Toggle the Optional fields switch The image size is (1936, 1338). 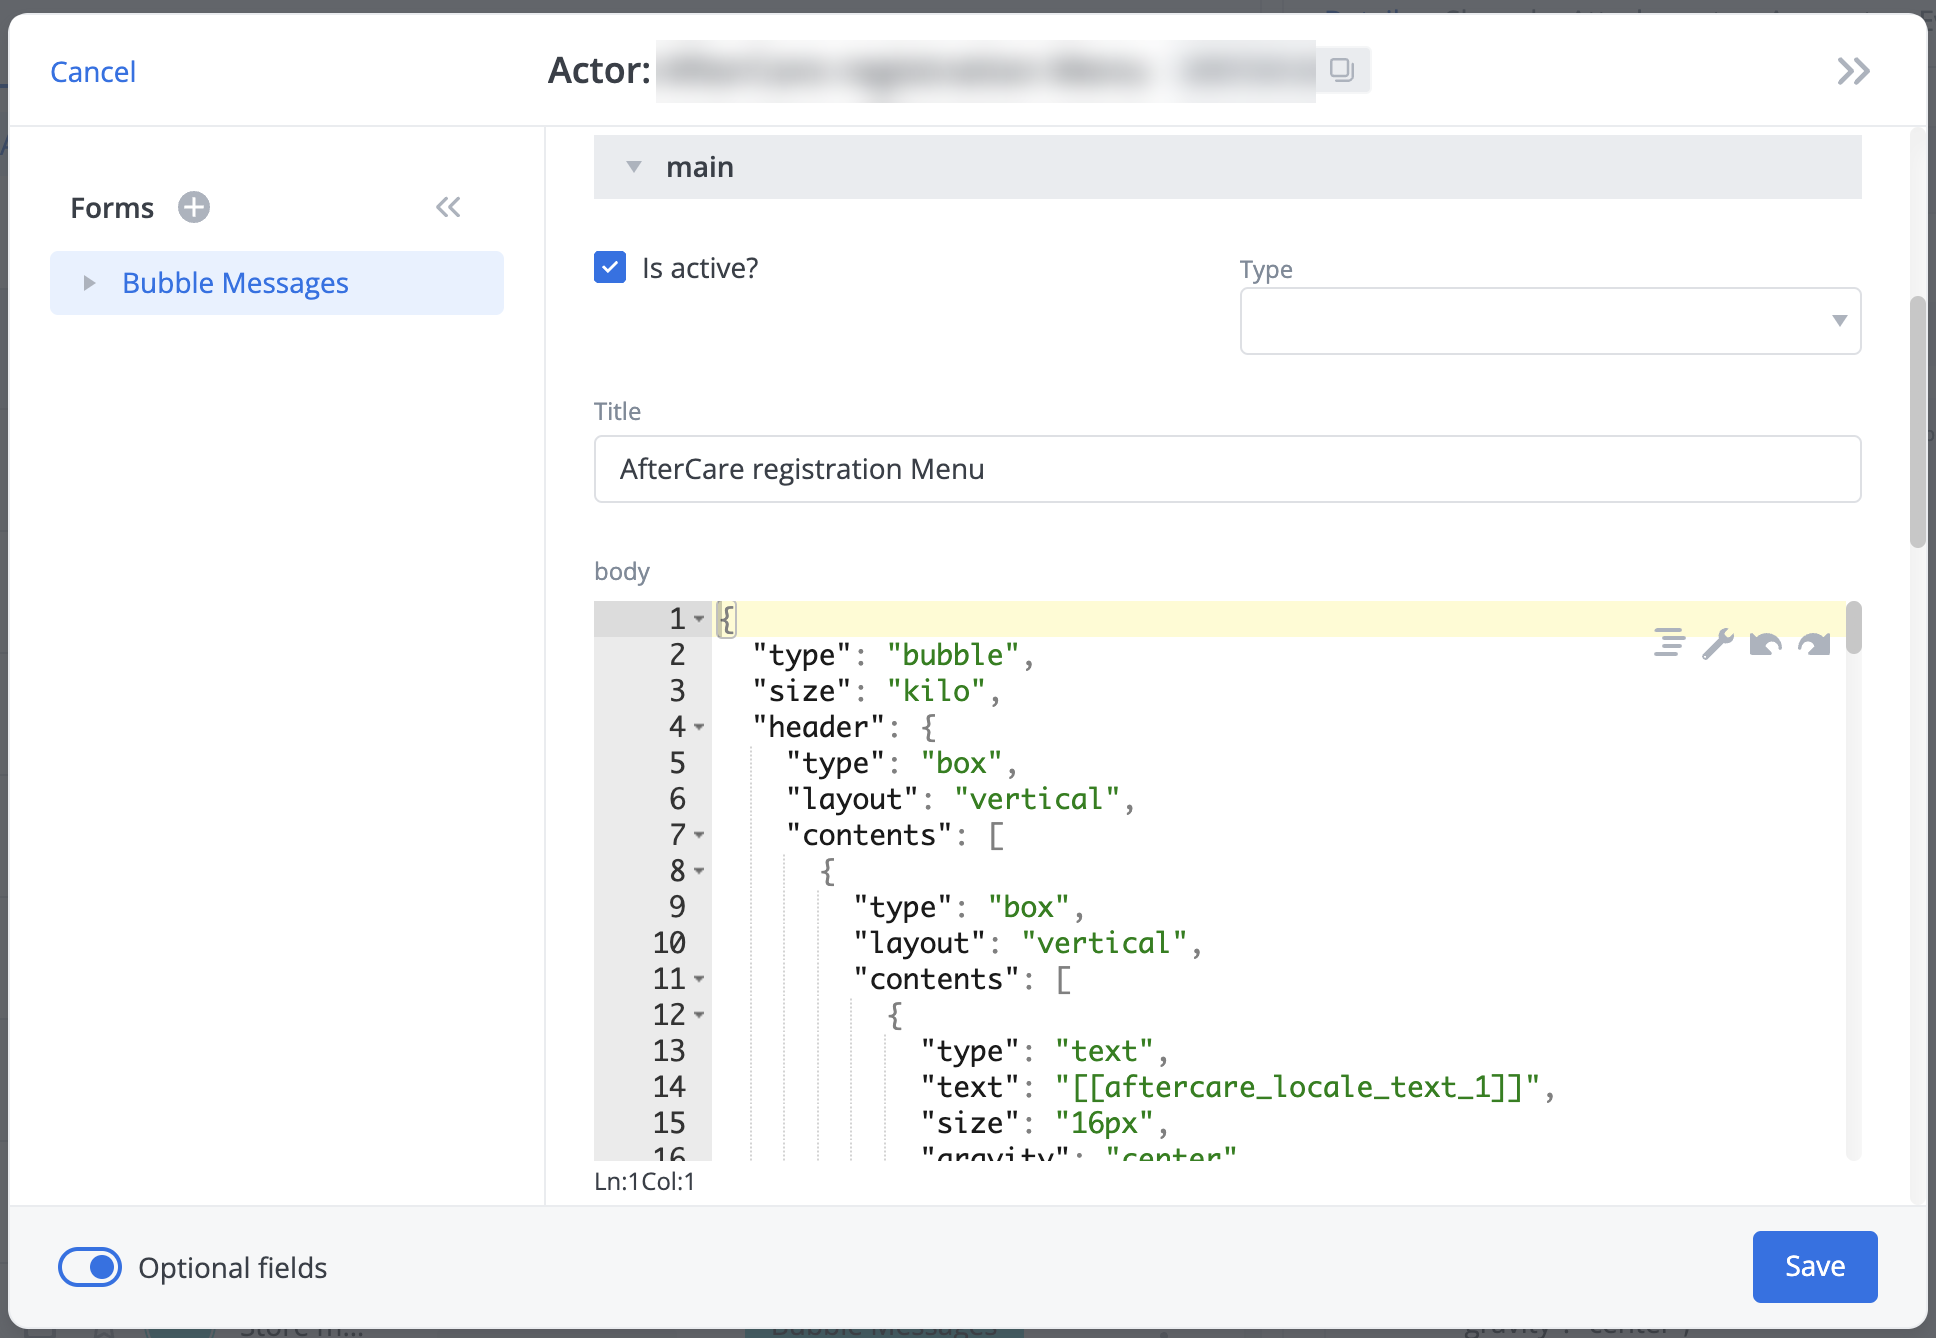coord(90,1267)
